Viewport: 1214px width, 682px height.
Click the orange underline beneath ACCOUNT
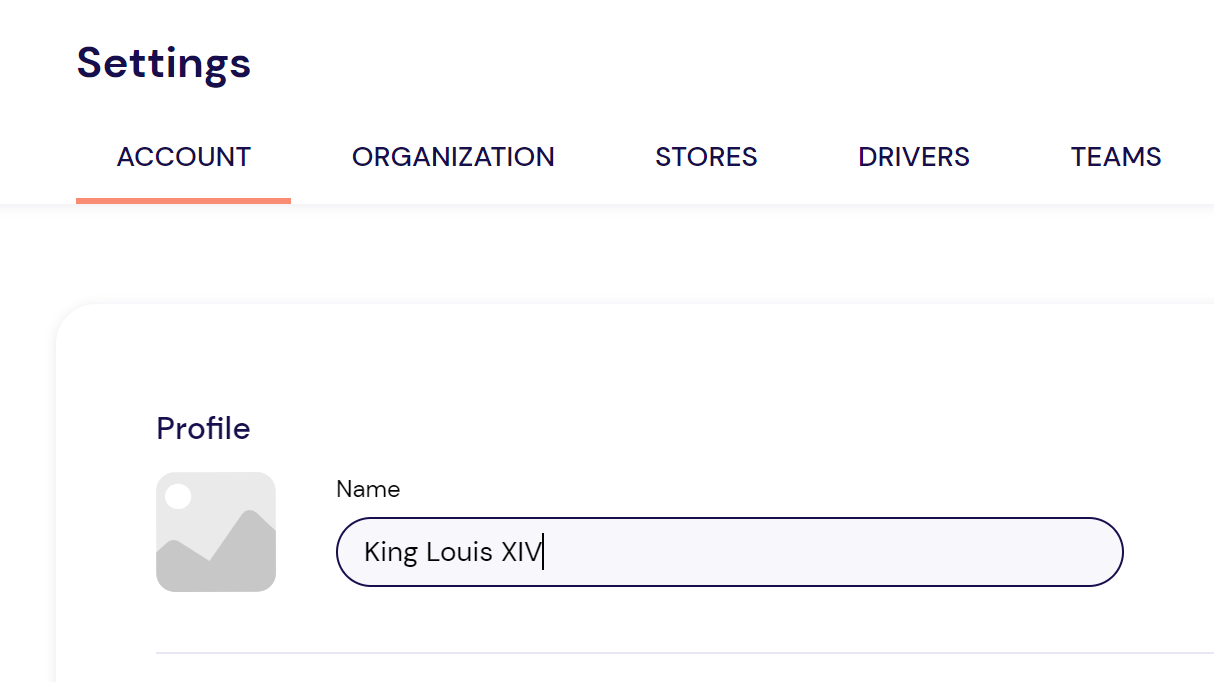(x=184, y=200)
